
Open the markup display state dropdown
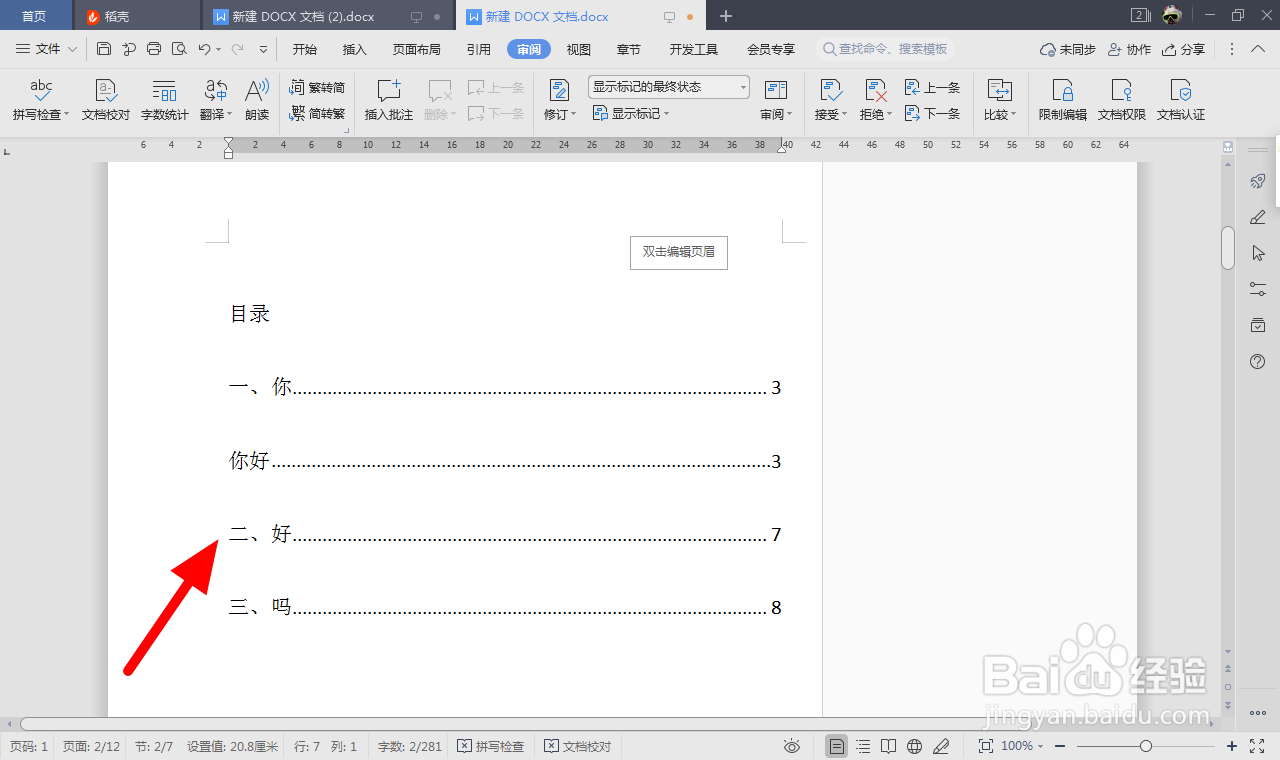pyautogui.click(x=669, y=87)
